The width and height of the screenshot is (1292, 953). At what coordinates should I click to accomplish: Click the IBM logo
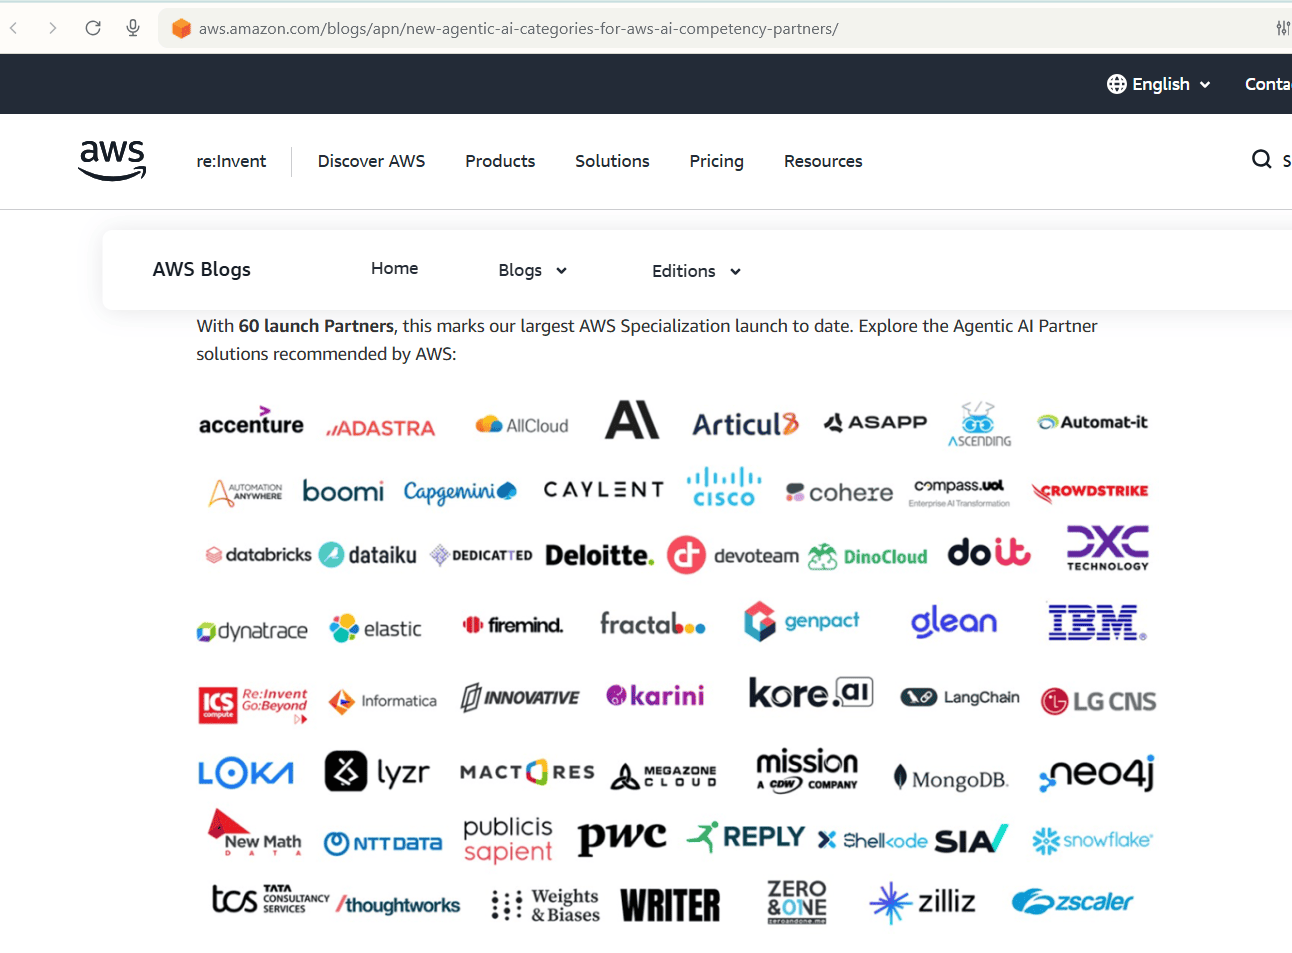[1097, 622]
